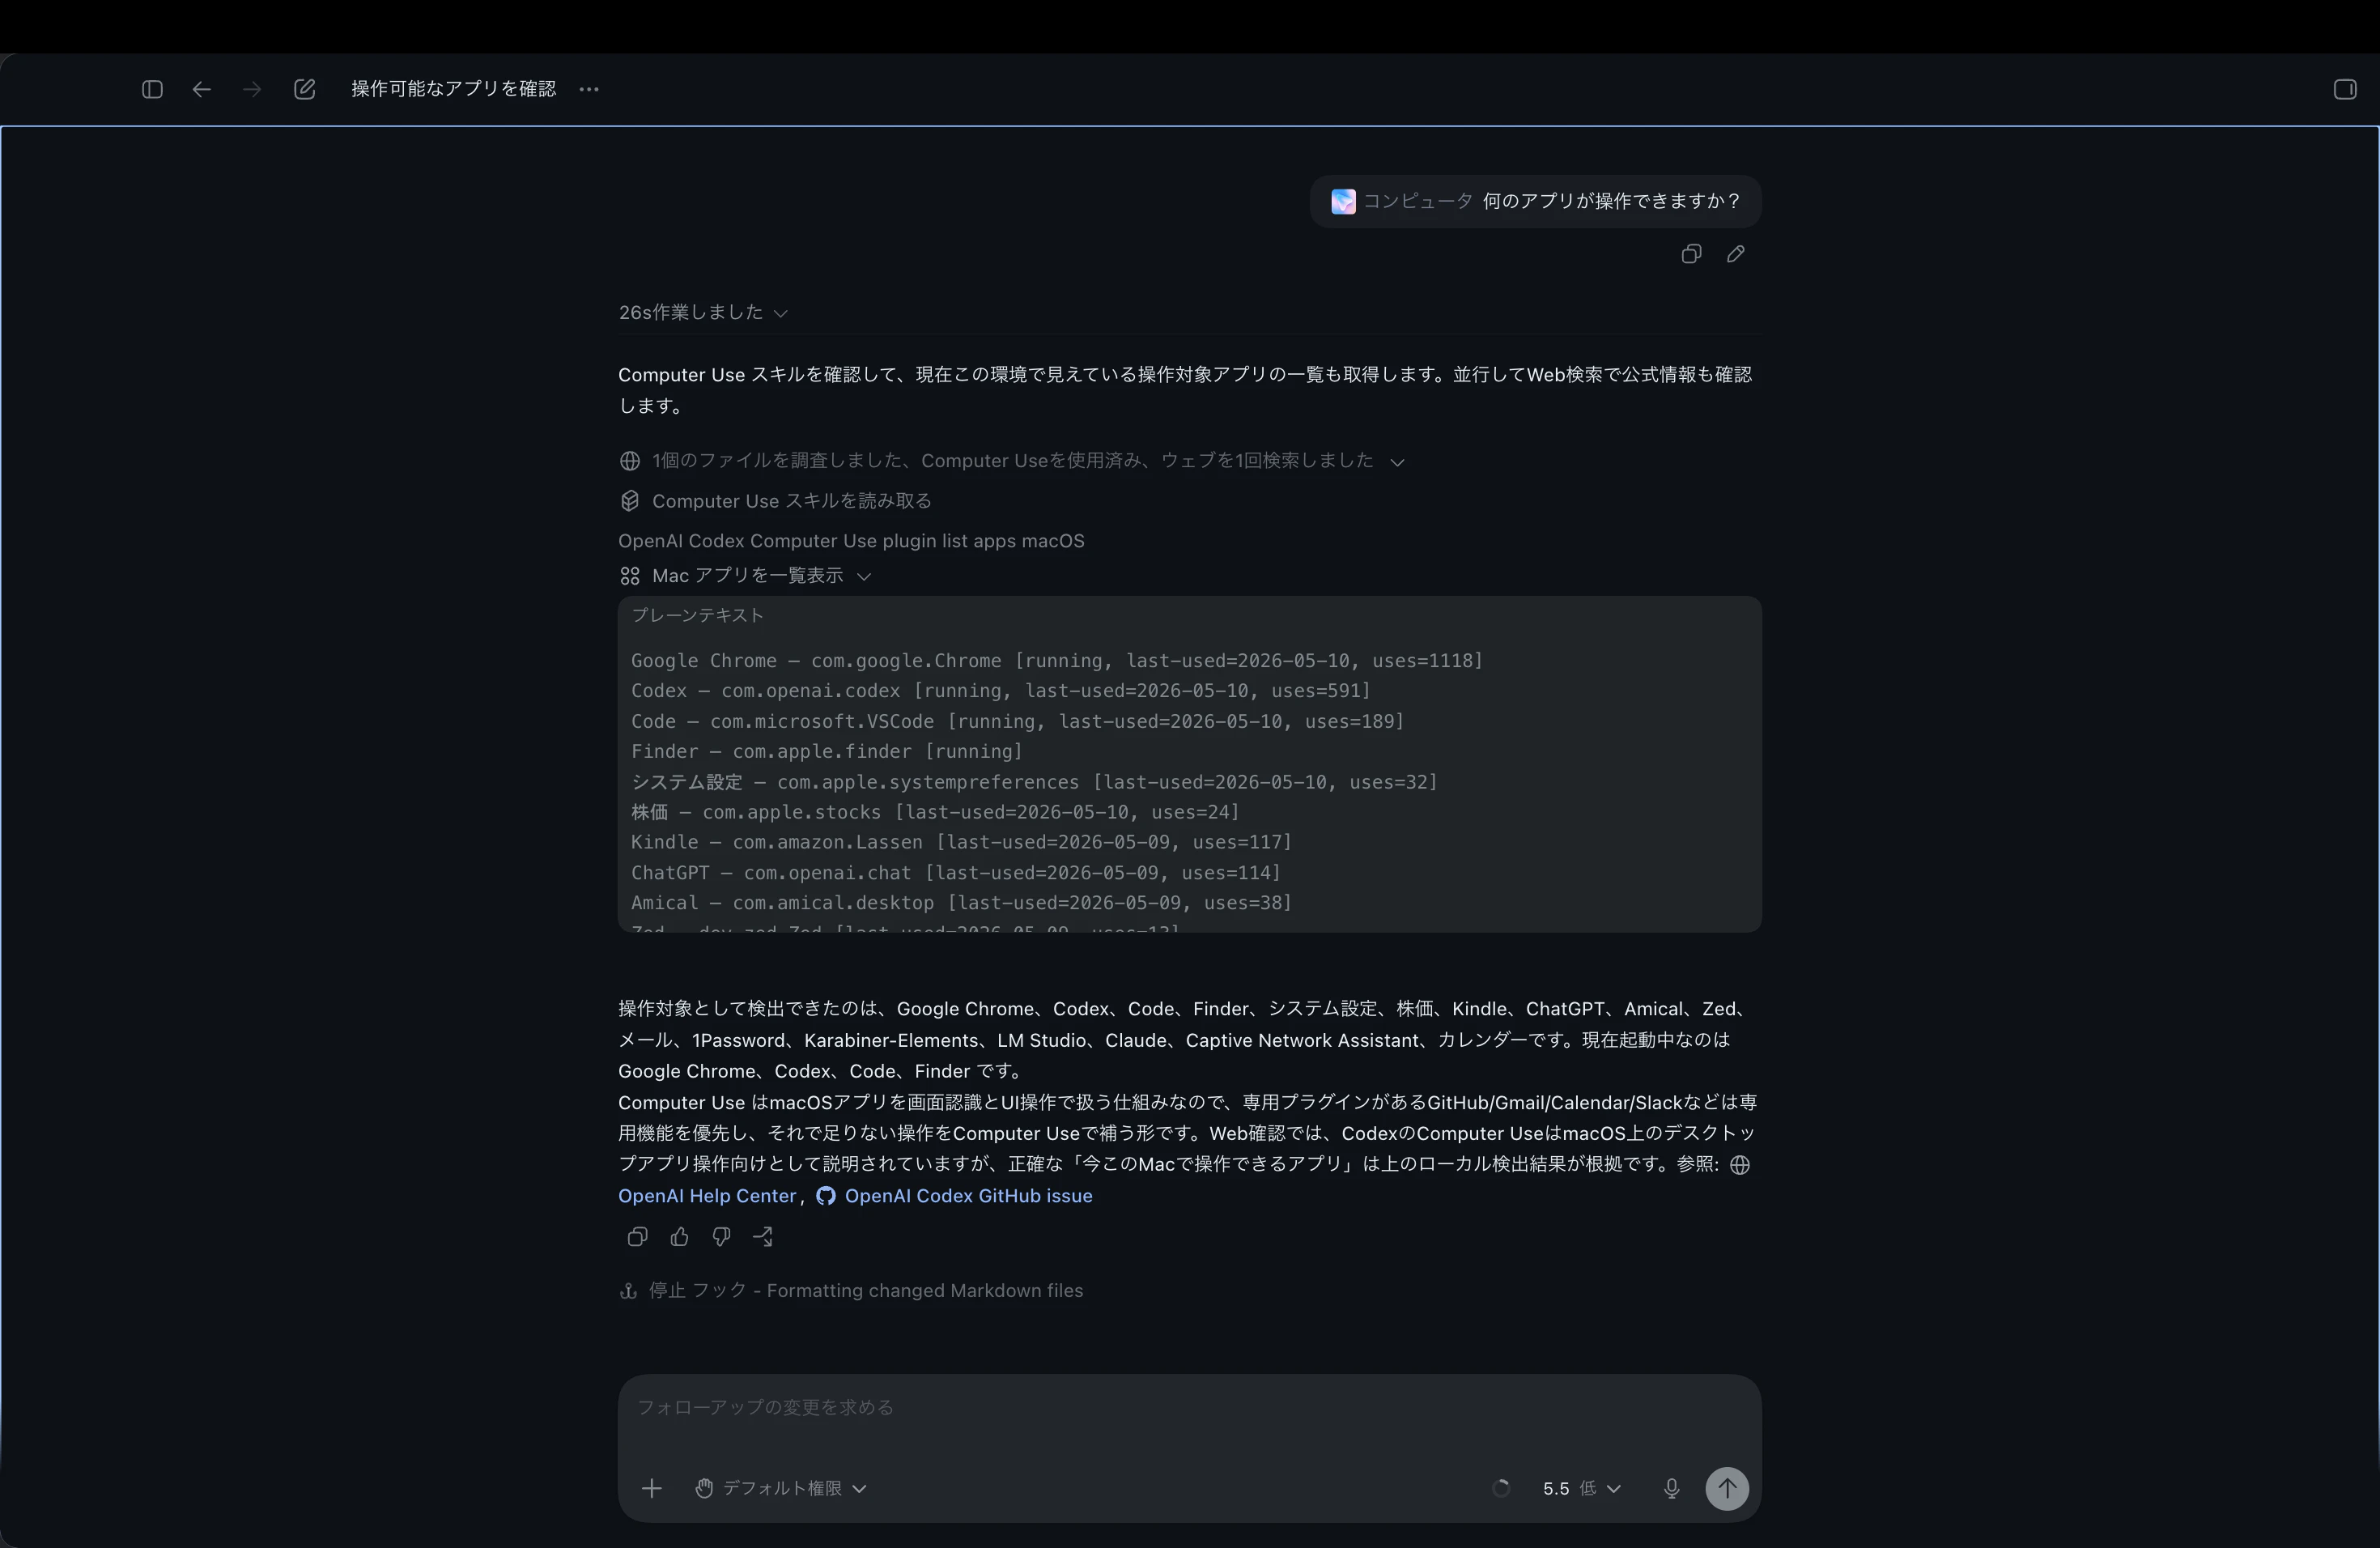Click the anchor icon beside 停止 フック
Viewport: 2380px width, 1548px height.
pos(628,1291)
